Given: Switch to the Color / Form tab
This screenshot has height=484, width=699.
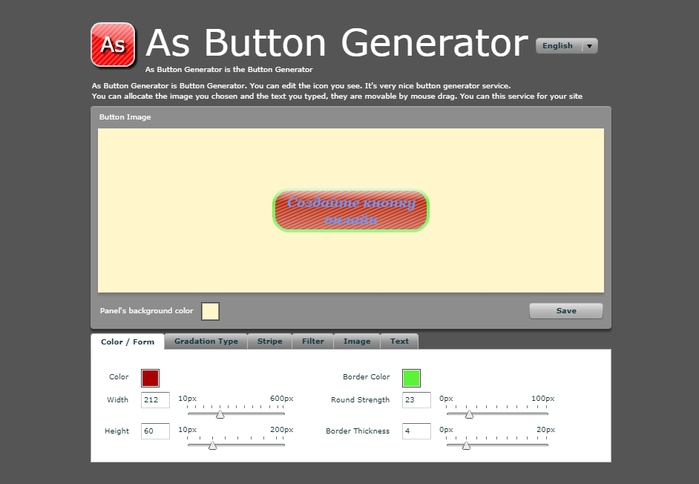Looking at the screenshot, I should tap(127, 341).
